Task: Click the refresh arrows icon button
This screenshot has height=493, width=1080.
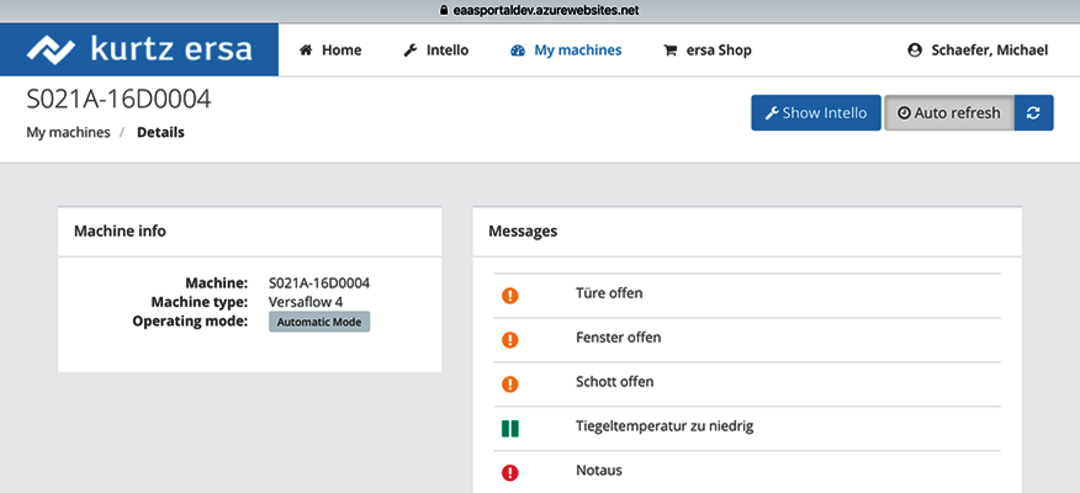Action: click(x=1032, y=113)
